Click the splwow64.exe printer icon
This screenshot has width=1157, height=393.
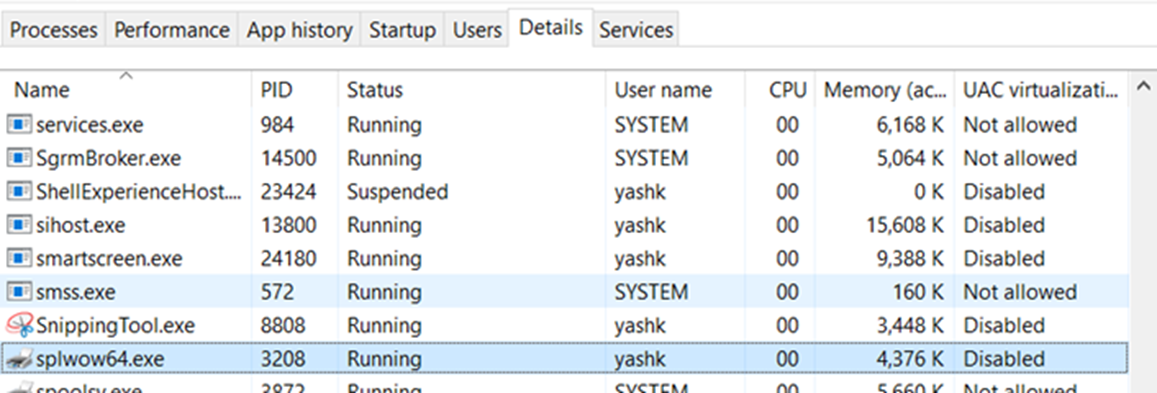tap(19, 359)
